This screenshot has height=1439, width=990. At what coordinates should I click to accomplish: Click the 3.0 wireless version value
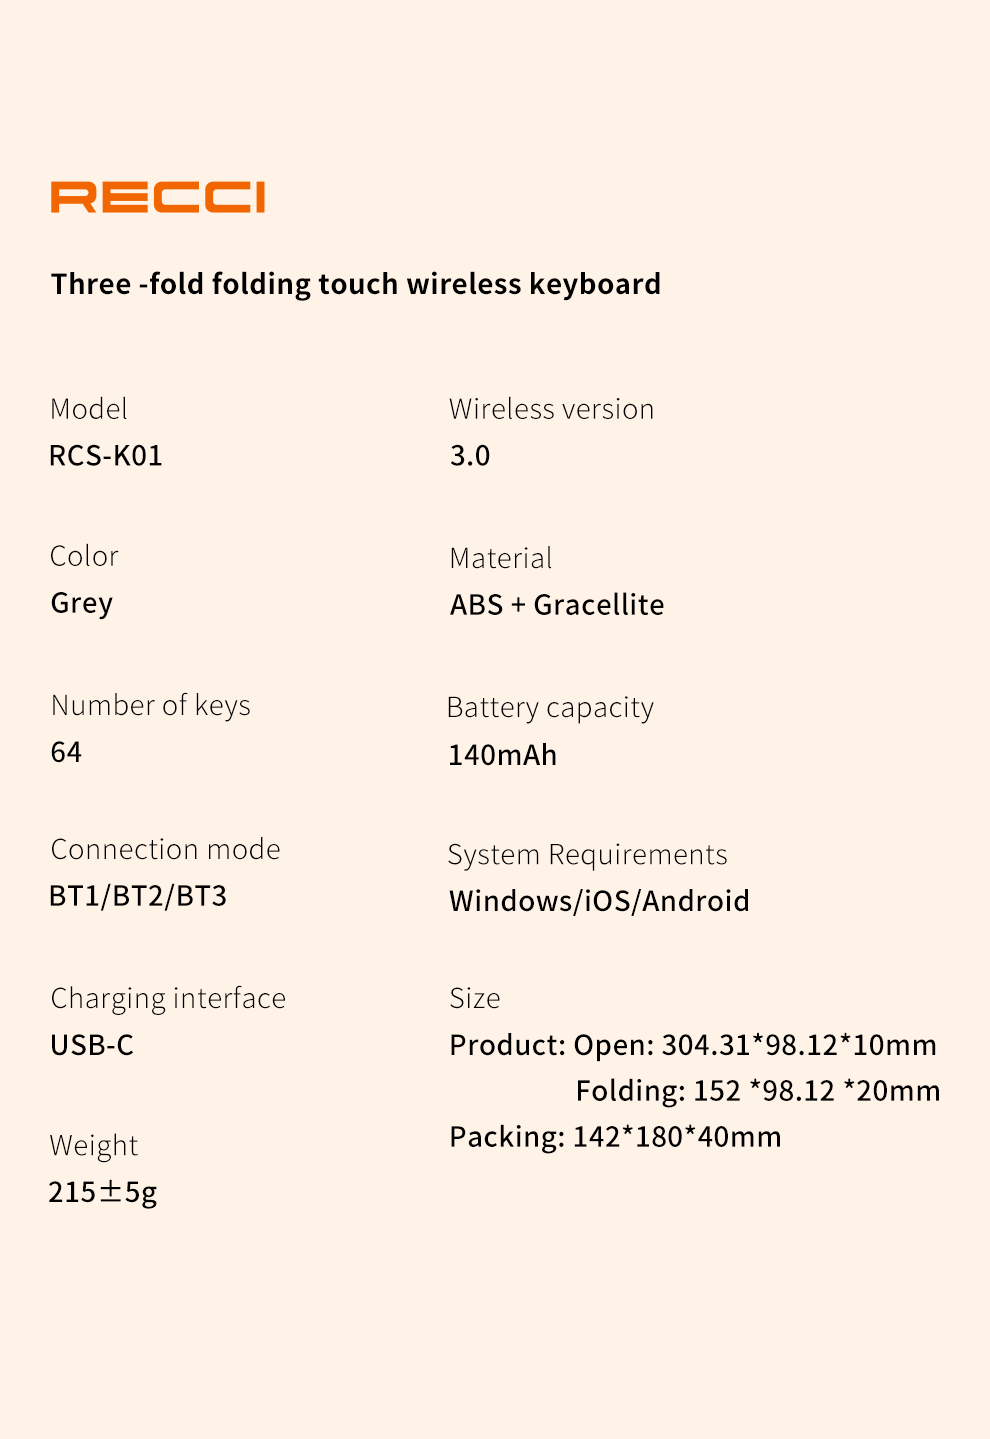click(x=470, y=456)
